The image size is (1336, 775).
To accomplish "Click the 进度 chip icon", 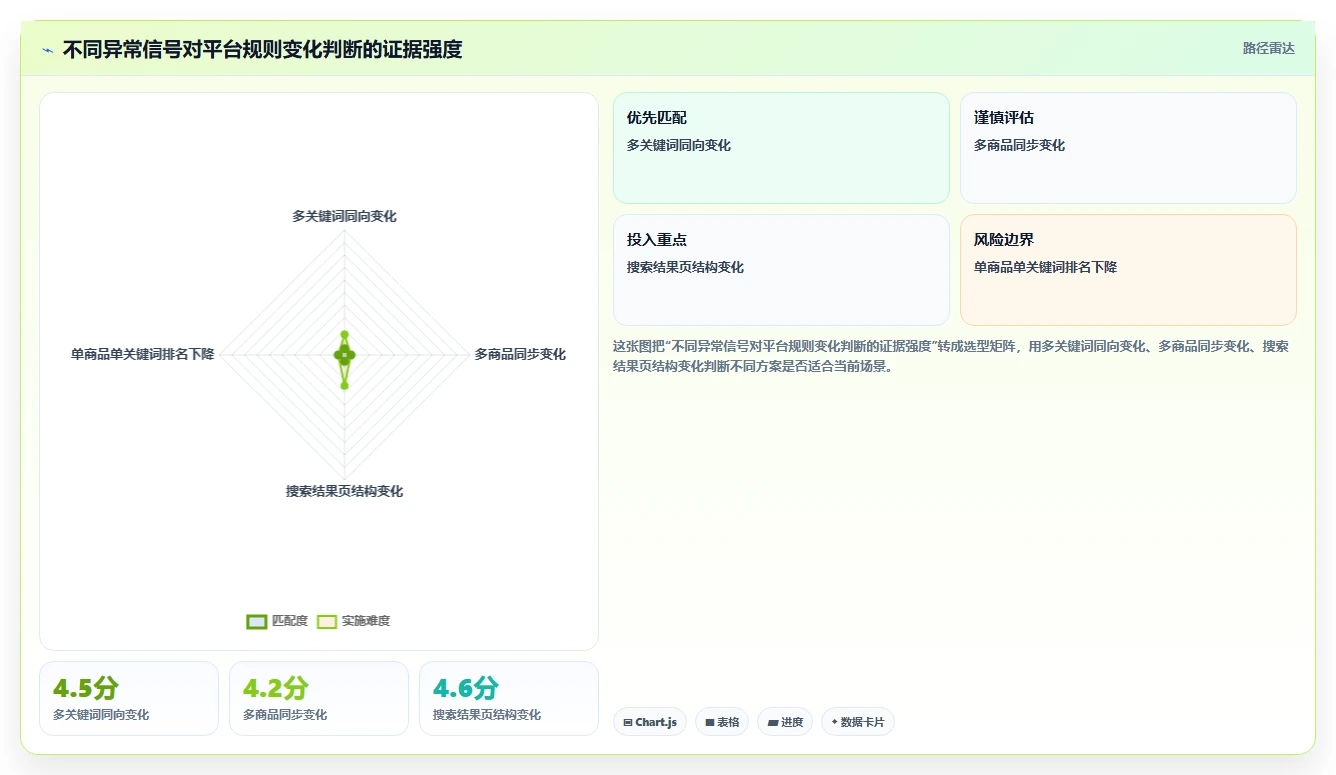I will coord(772,722).
